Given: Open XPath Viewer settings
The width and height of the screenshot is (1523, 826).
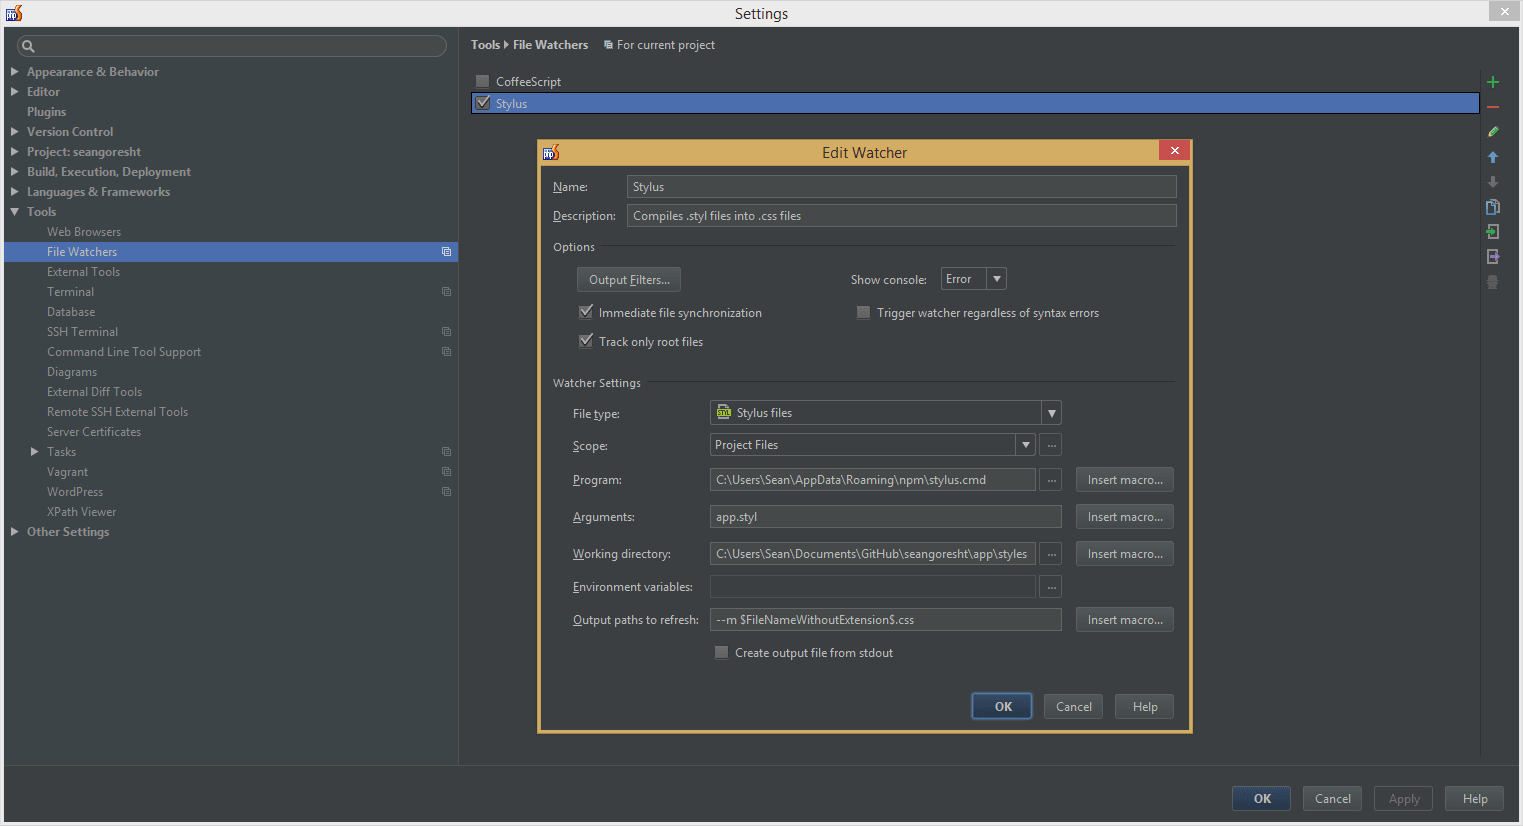Looking at the screenshot, I should (x=82, y=512).
